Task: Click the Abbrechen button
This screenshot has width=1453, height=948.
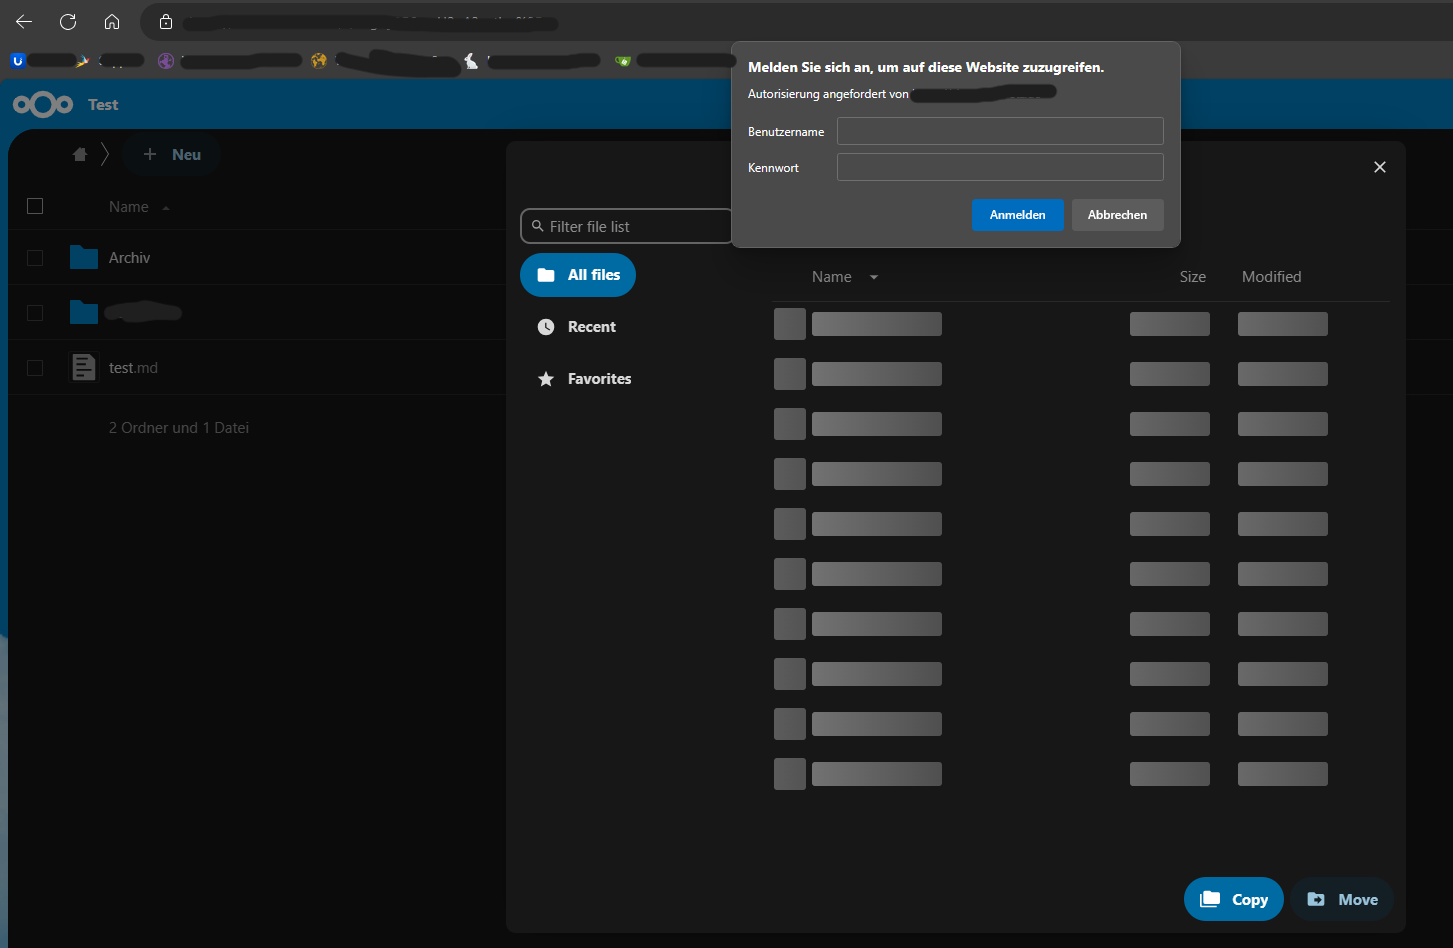Action: click(x=1117, y=215)
